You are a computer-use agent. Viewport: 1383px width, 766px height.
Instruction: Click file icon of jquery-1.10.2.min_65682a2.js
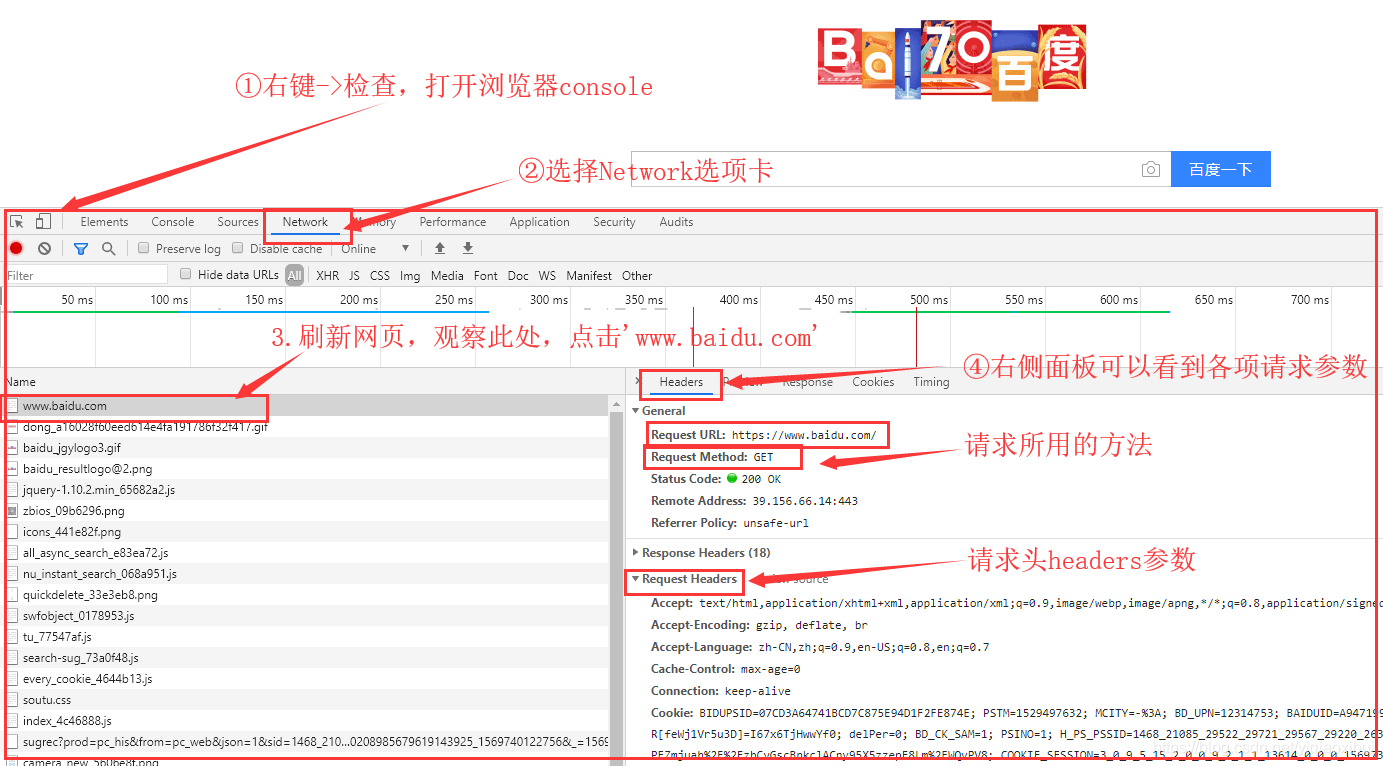(x=12, y=490)
